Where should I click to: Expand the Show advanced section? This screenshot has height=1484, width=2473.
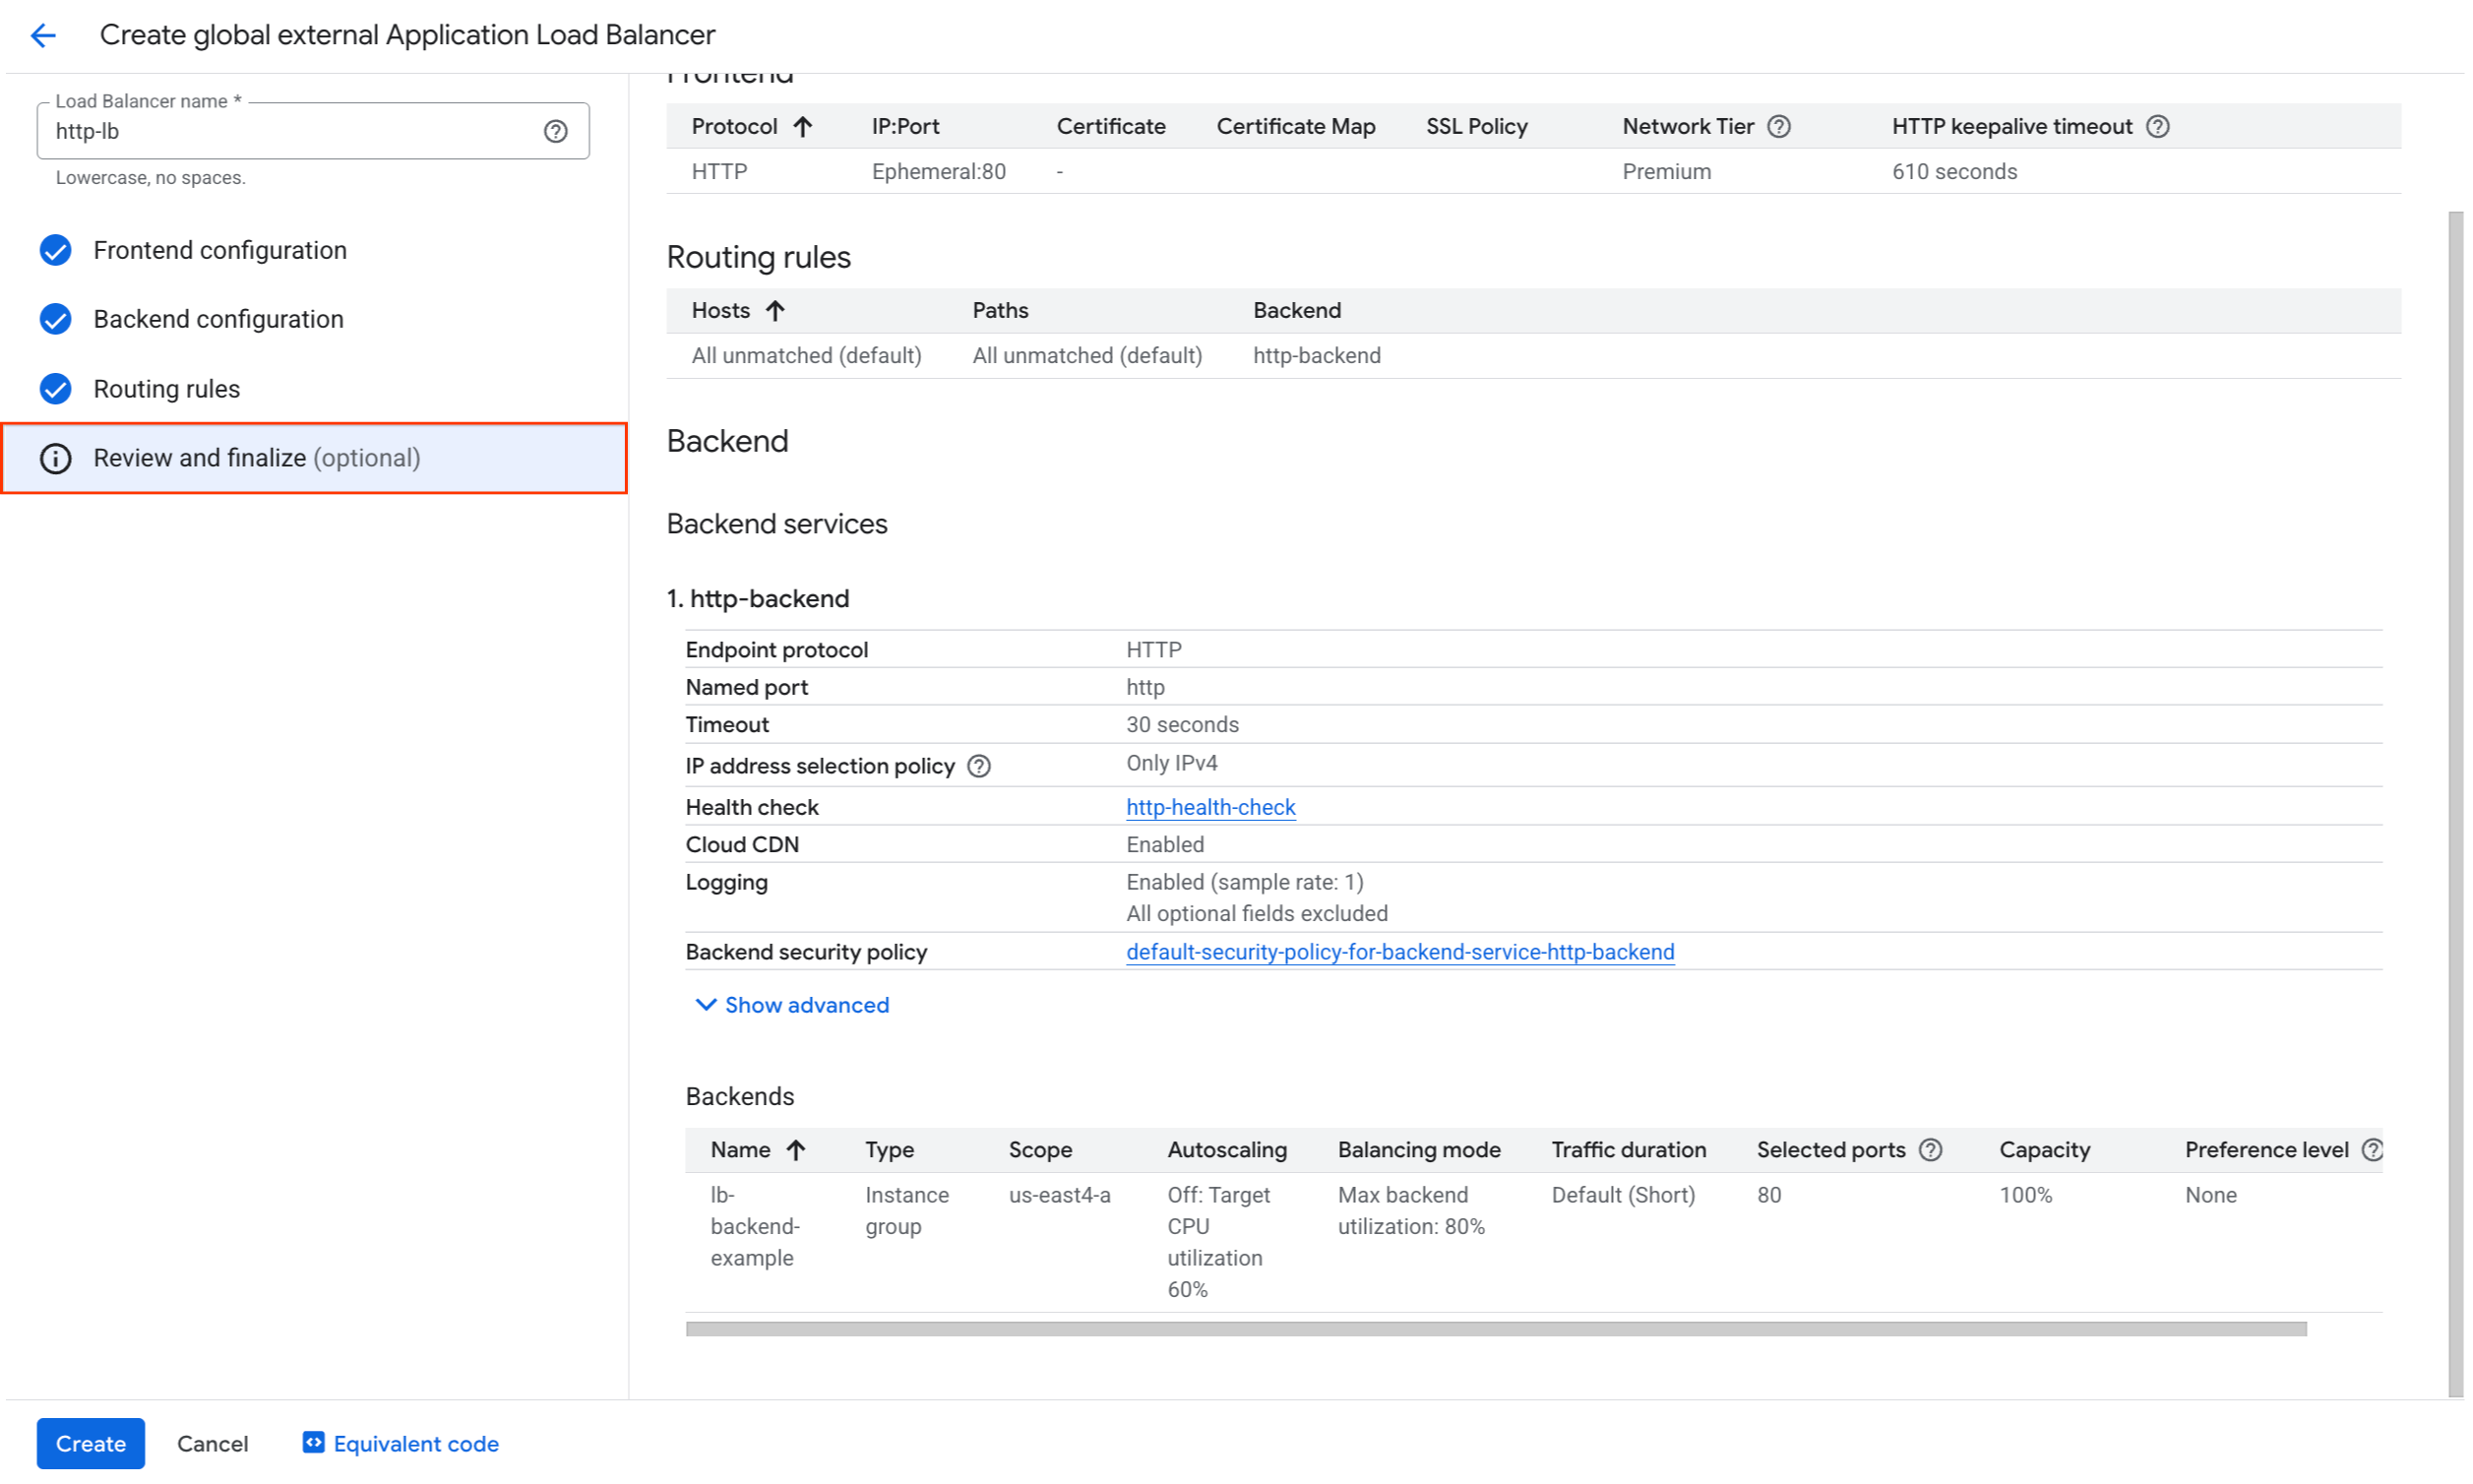click(791, 1005)
